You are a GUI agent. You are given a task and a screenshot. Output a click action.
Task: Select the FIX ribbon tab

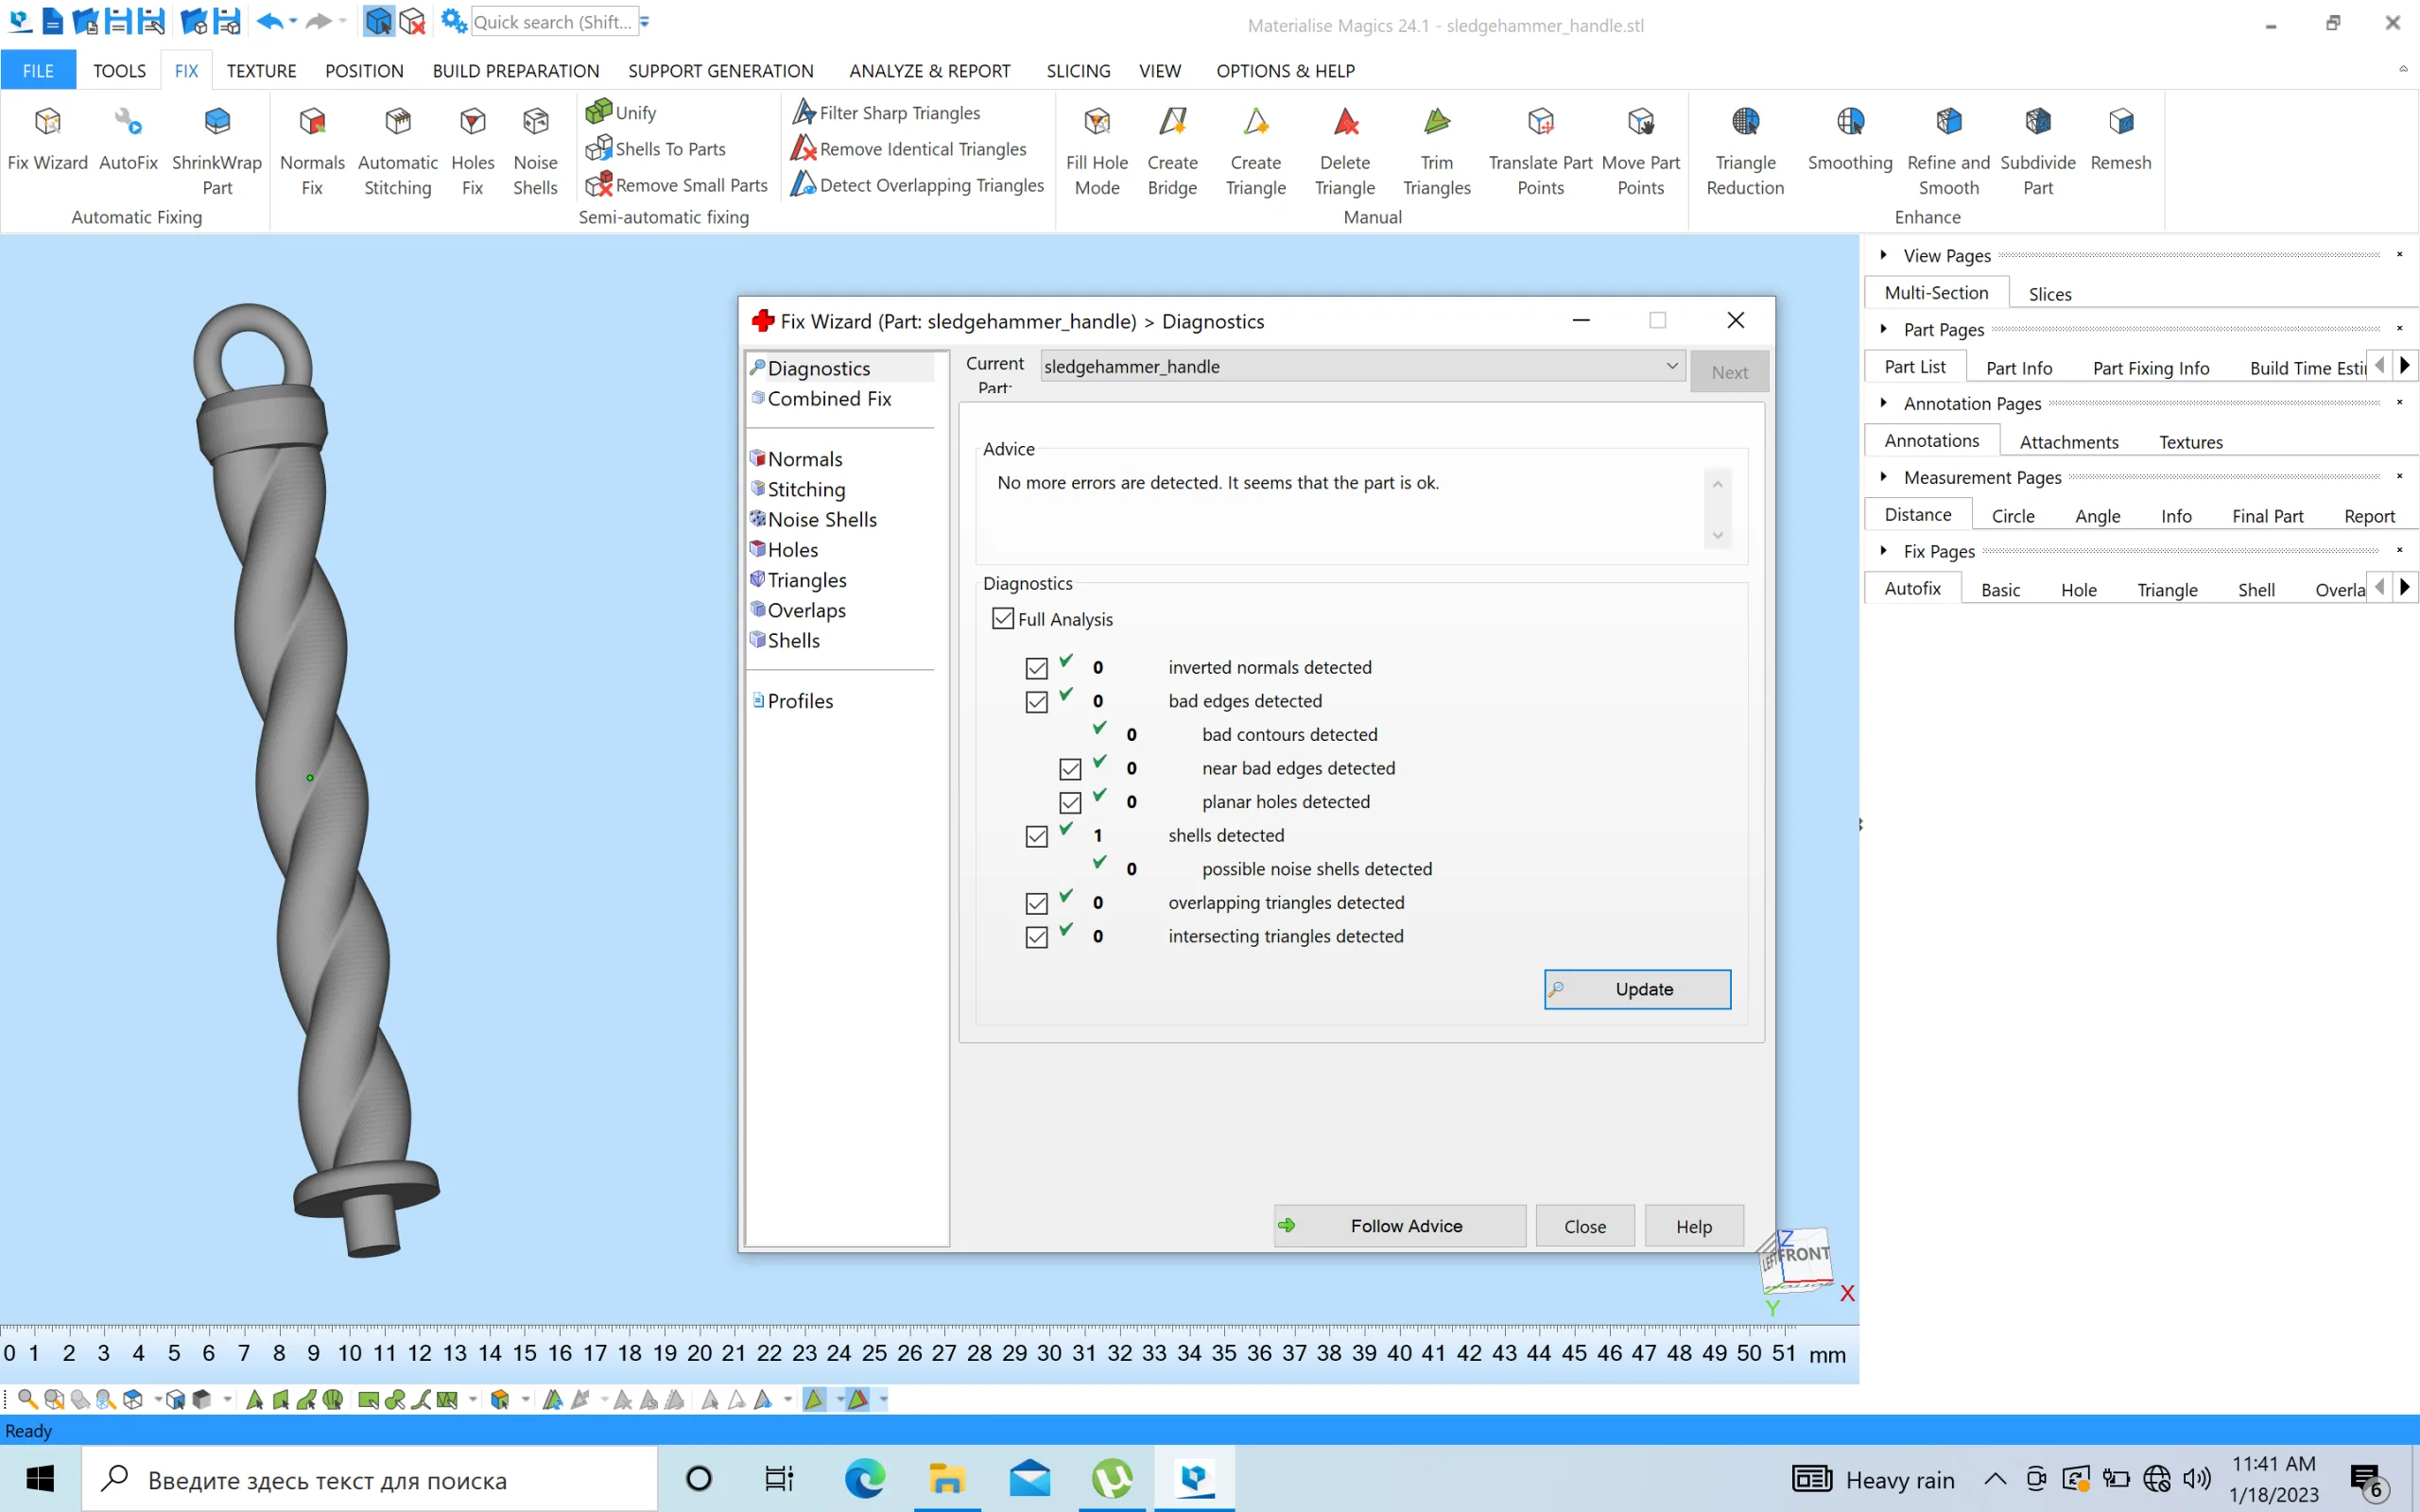click(x=184, y=70)
